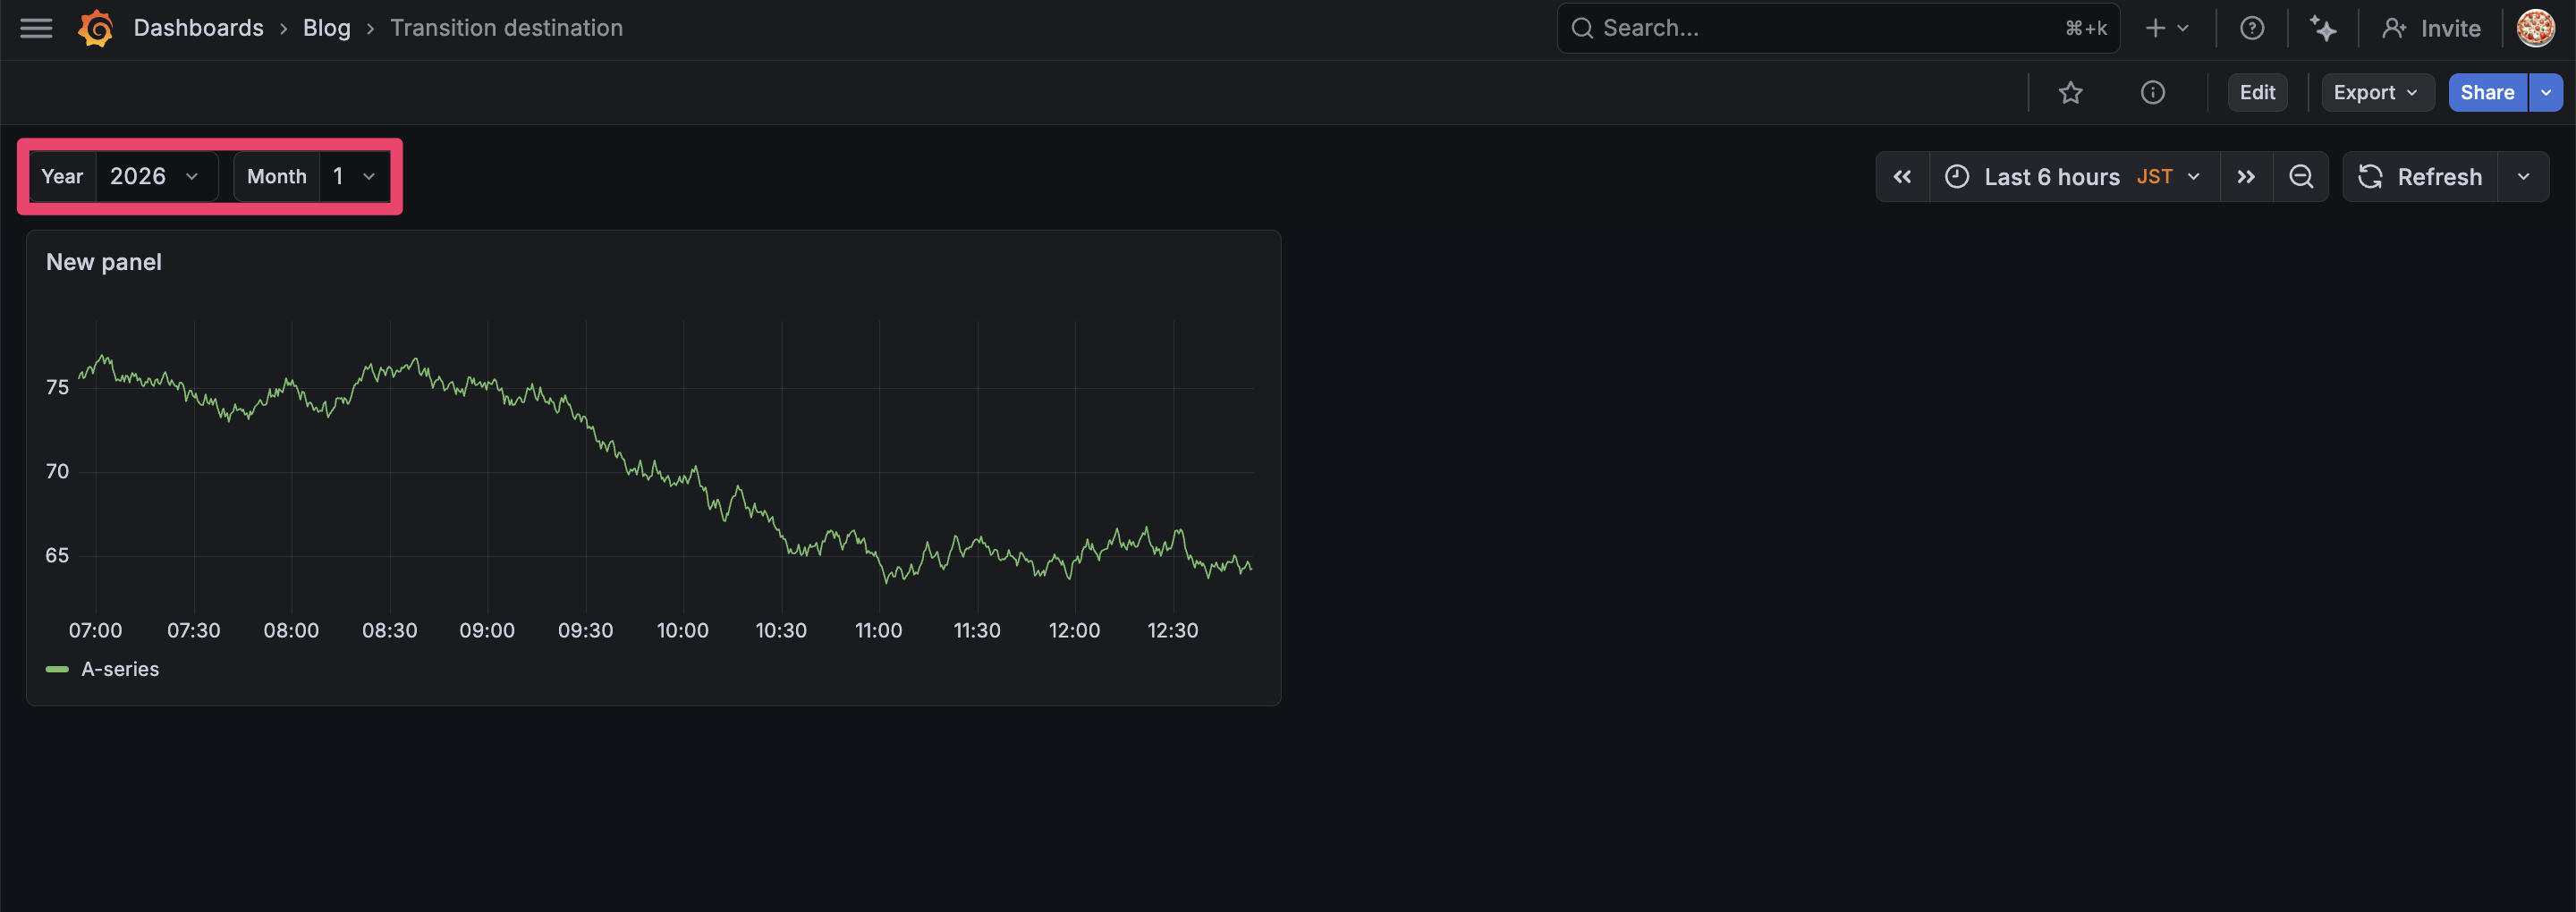Image resolution: width=2576 pixels, height=912 pixels.
Task: Toggle A-series visibility in legend
Action: click(119, 669)
